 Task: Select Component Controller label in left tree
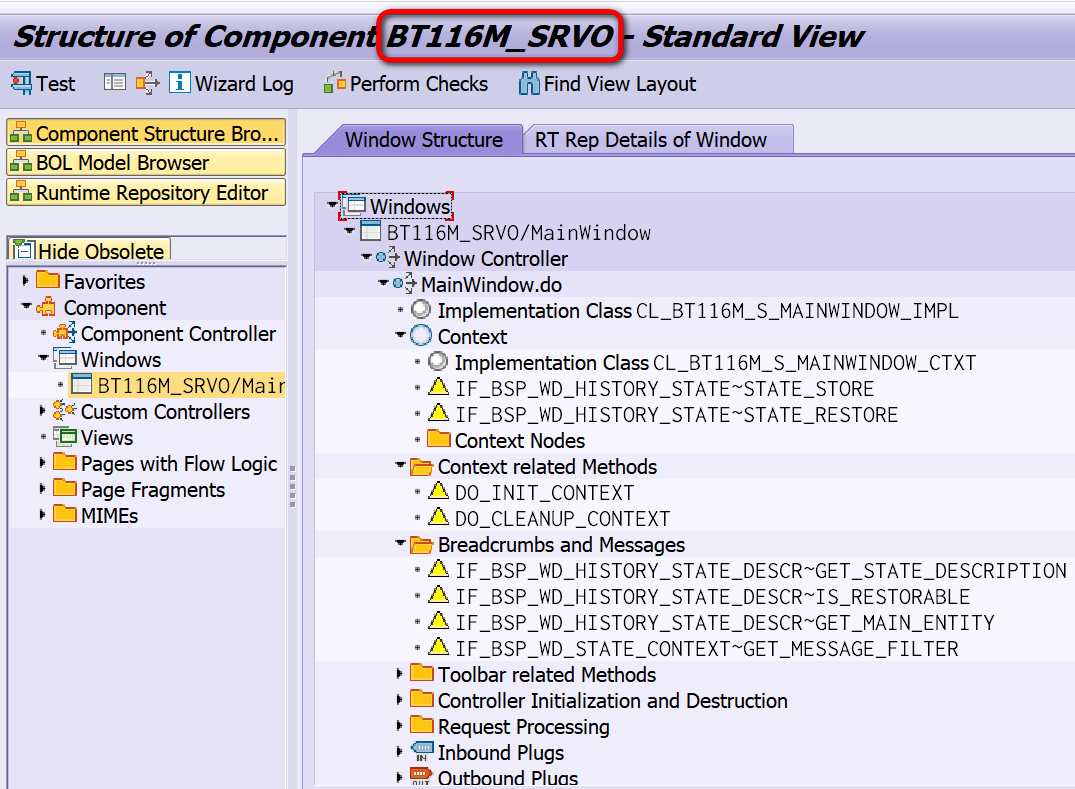[x=178, y=334]
